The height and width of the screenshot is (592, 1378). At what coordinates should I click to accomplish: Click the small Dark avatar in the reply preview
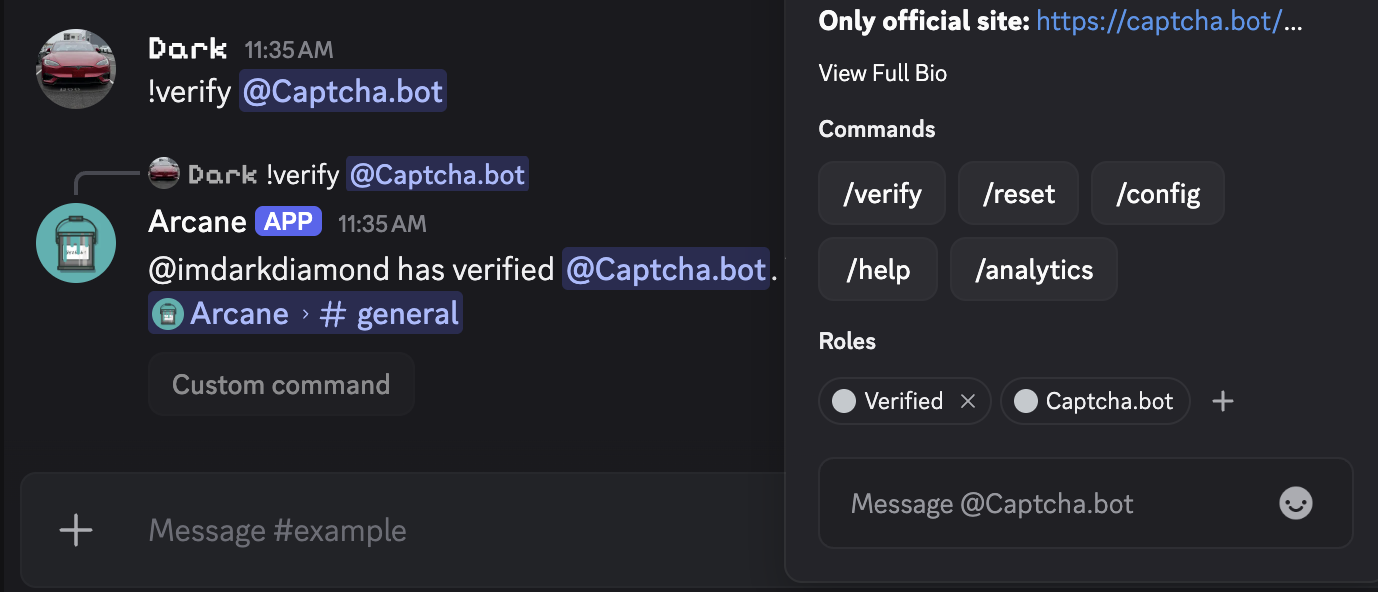point(163,172)
